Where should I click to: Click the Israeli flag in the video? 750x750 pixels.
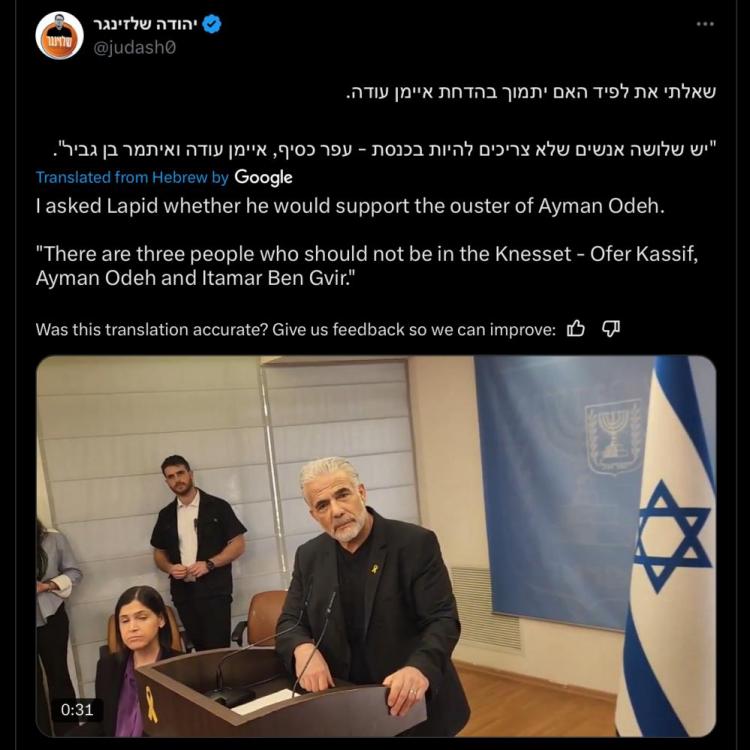pyautogui.click(x=670, y=546)
